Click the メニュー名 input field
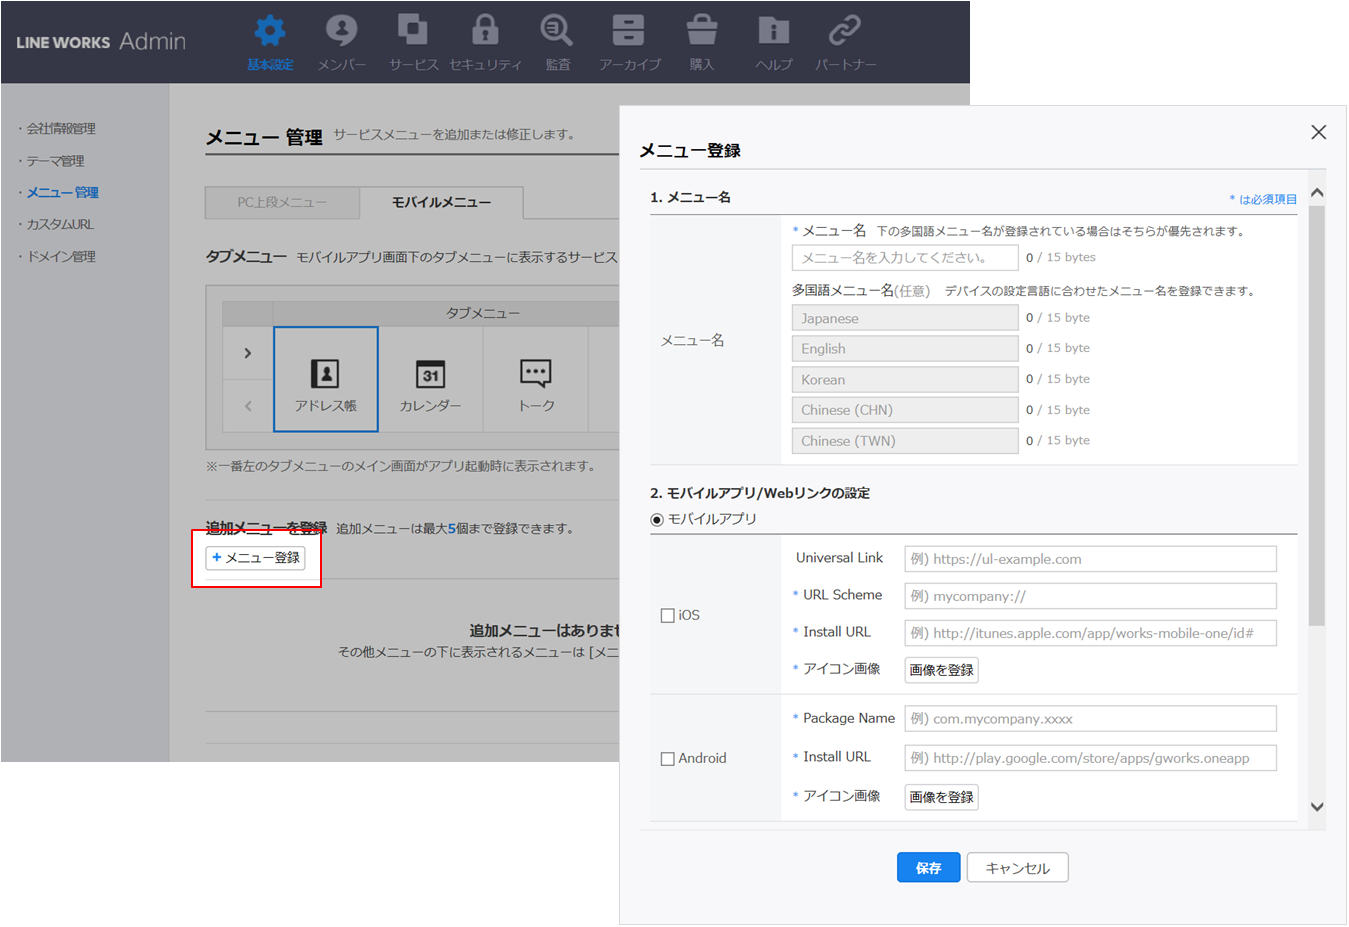Image resolution: width=1349 pixels, height=927 pixels. click(904, 258)
